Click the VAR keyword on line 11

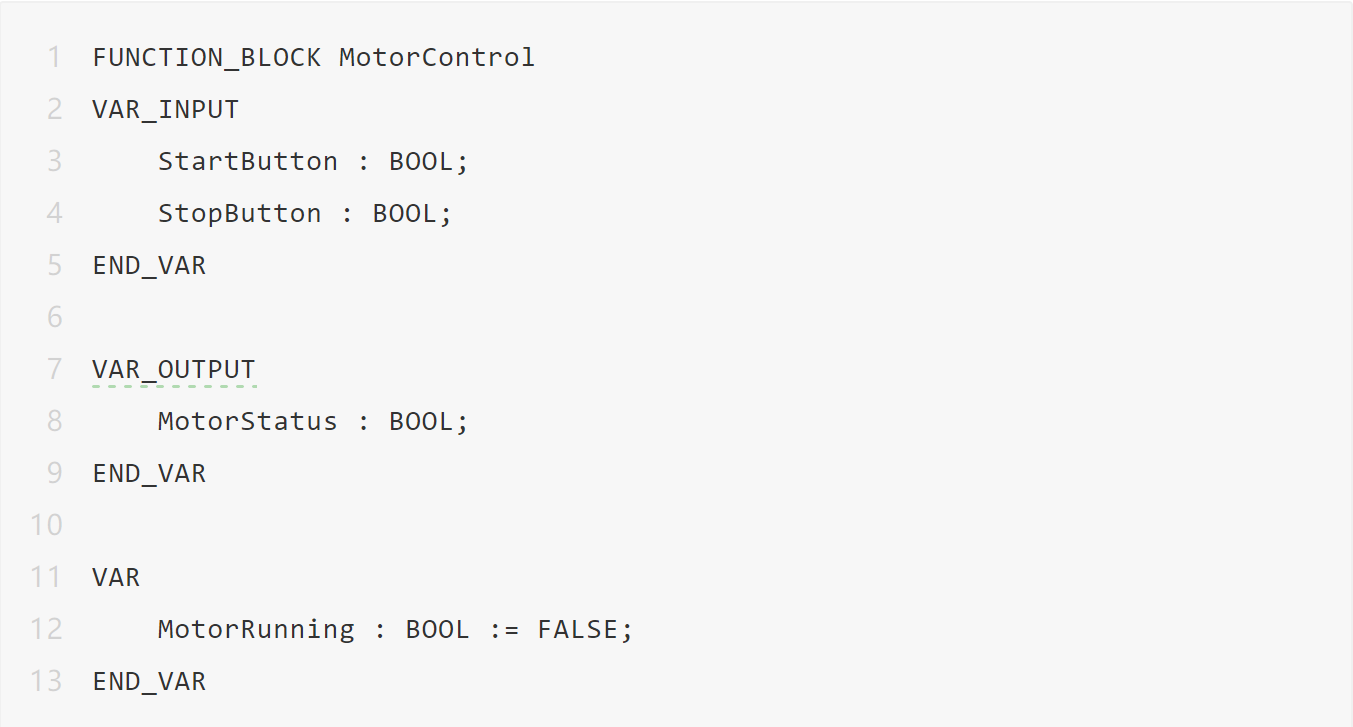(116, 577)
